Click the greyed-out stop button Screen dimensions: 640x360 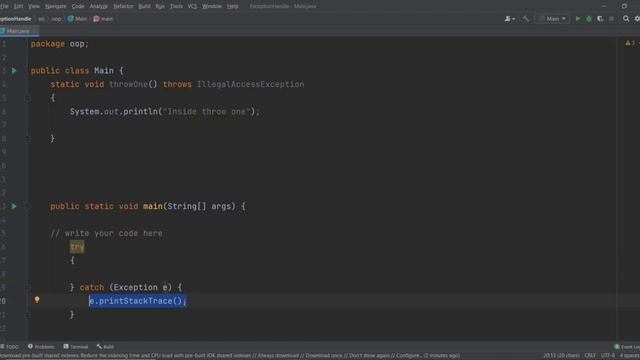pos(611,19)
